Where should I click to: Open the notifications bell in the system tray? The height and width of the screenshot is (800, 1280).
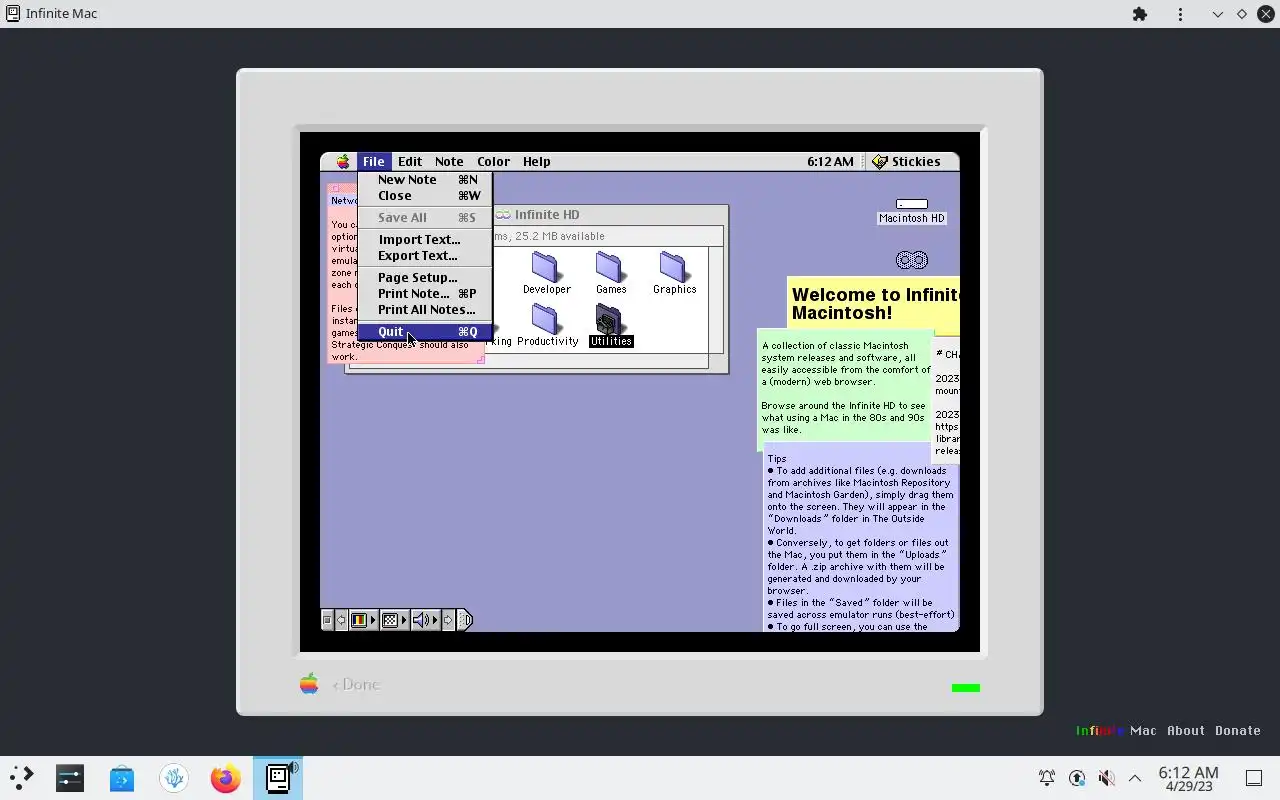pos(1047,777)
